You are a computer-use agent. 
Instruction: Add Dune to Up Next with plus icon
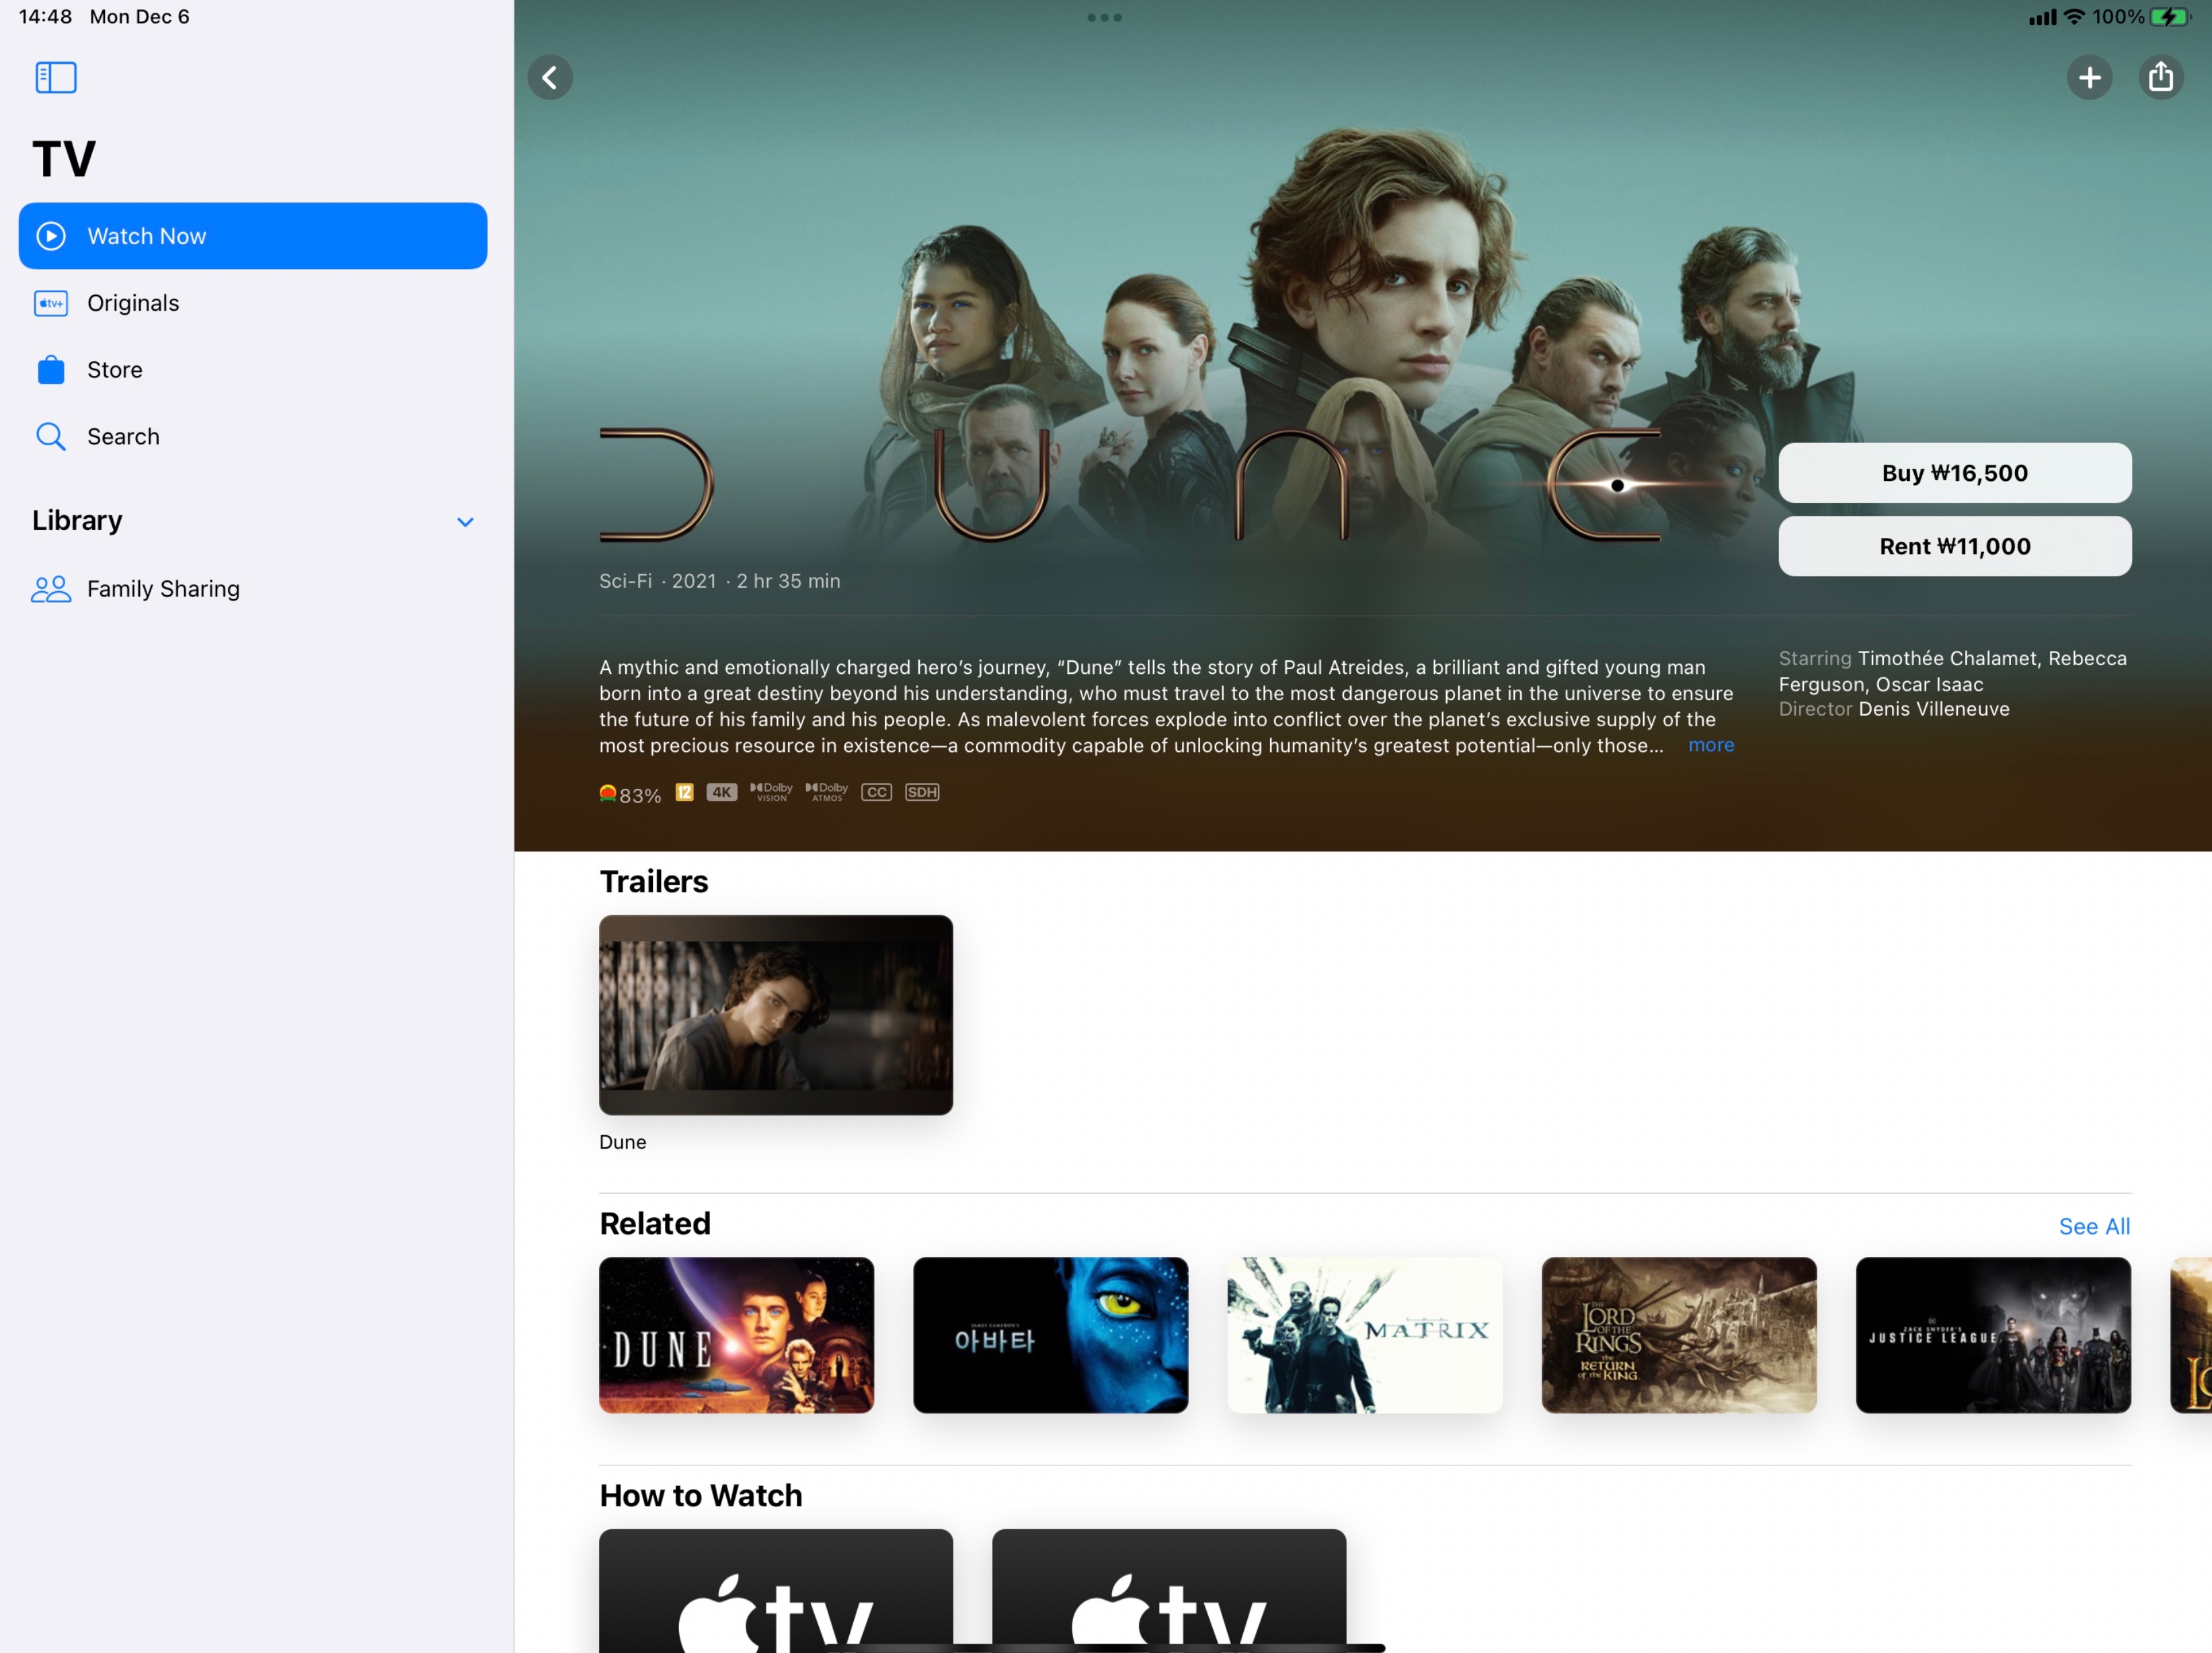click(x=2089, y=77)
